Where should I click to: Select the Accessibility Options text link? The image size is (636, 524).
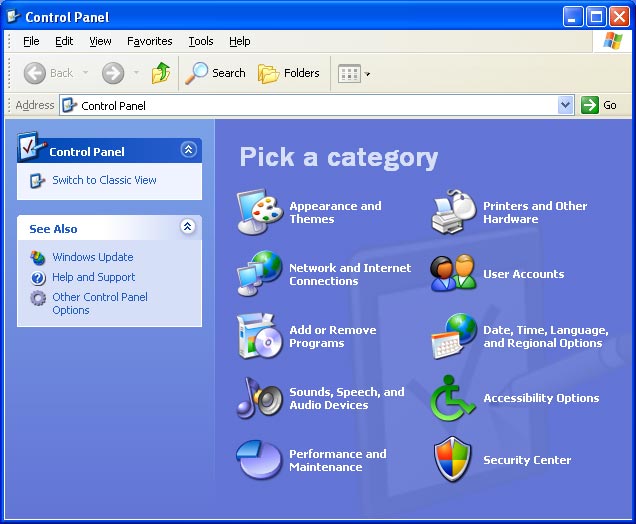pos(541,398)
